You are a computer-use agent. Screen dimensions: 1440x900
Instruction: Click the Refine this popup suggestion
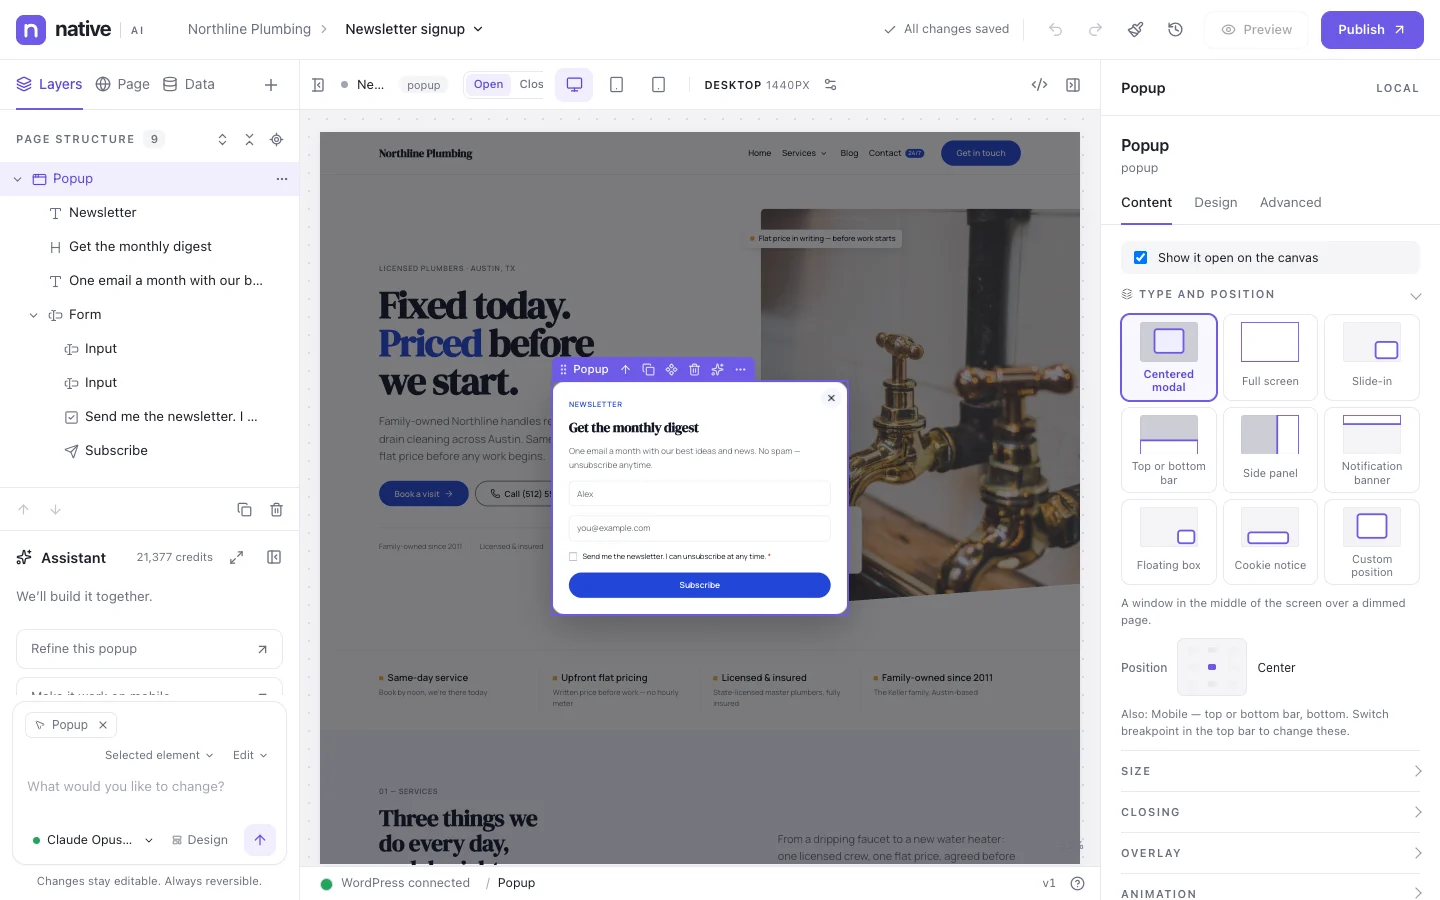click(x=149, y=649)
